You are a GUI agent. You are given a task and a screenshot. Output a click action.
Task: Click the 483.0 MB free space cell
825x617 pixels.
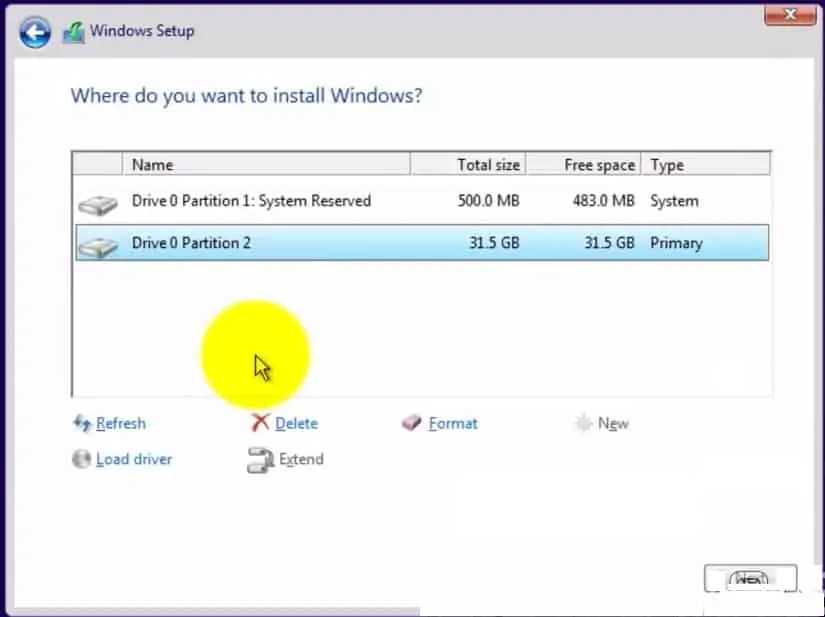point(603,201)
